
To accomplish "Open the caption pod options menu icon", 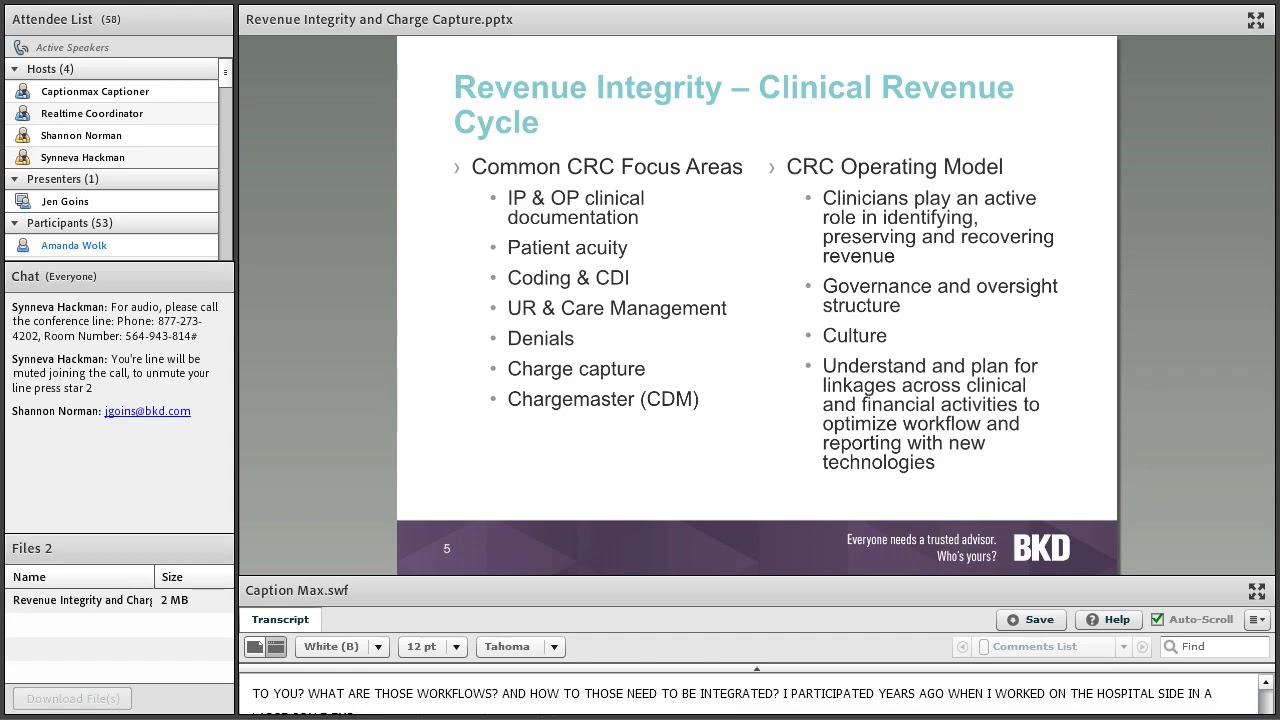I will coord(1257,620).
